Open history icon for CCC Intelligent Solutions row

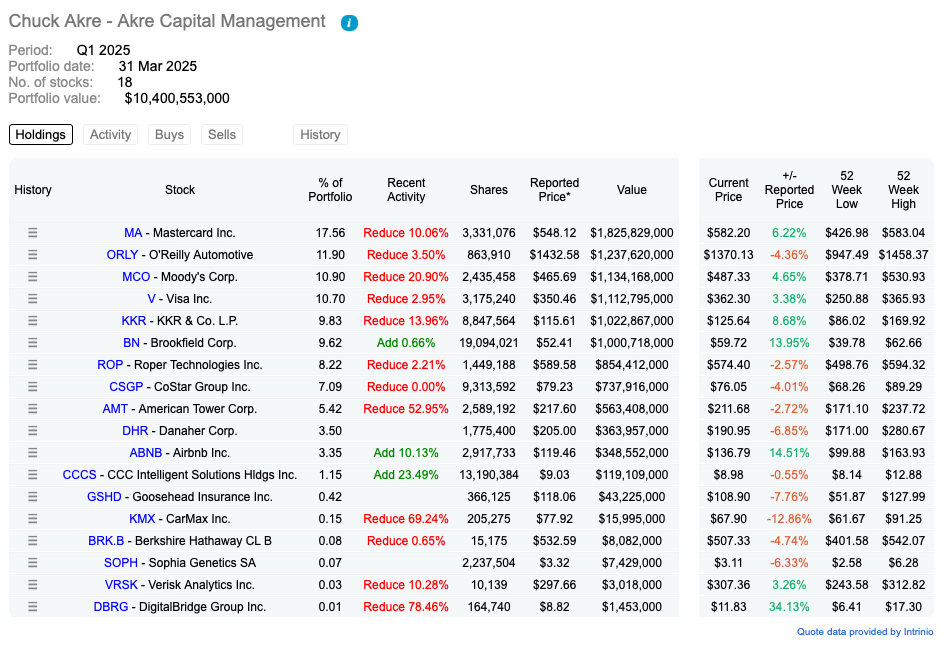[33, 475]
